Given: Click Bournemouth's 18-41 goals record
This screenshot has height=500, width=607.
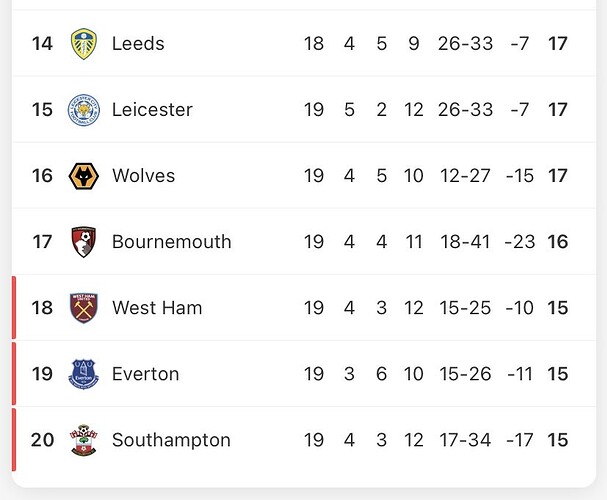Looking at the screenshot, I should point(465,242).
